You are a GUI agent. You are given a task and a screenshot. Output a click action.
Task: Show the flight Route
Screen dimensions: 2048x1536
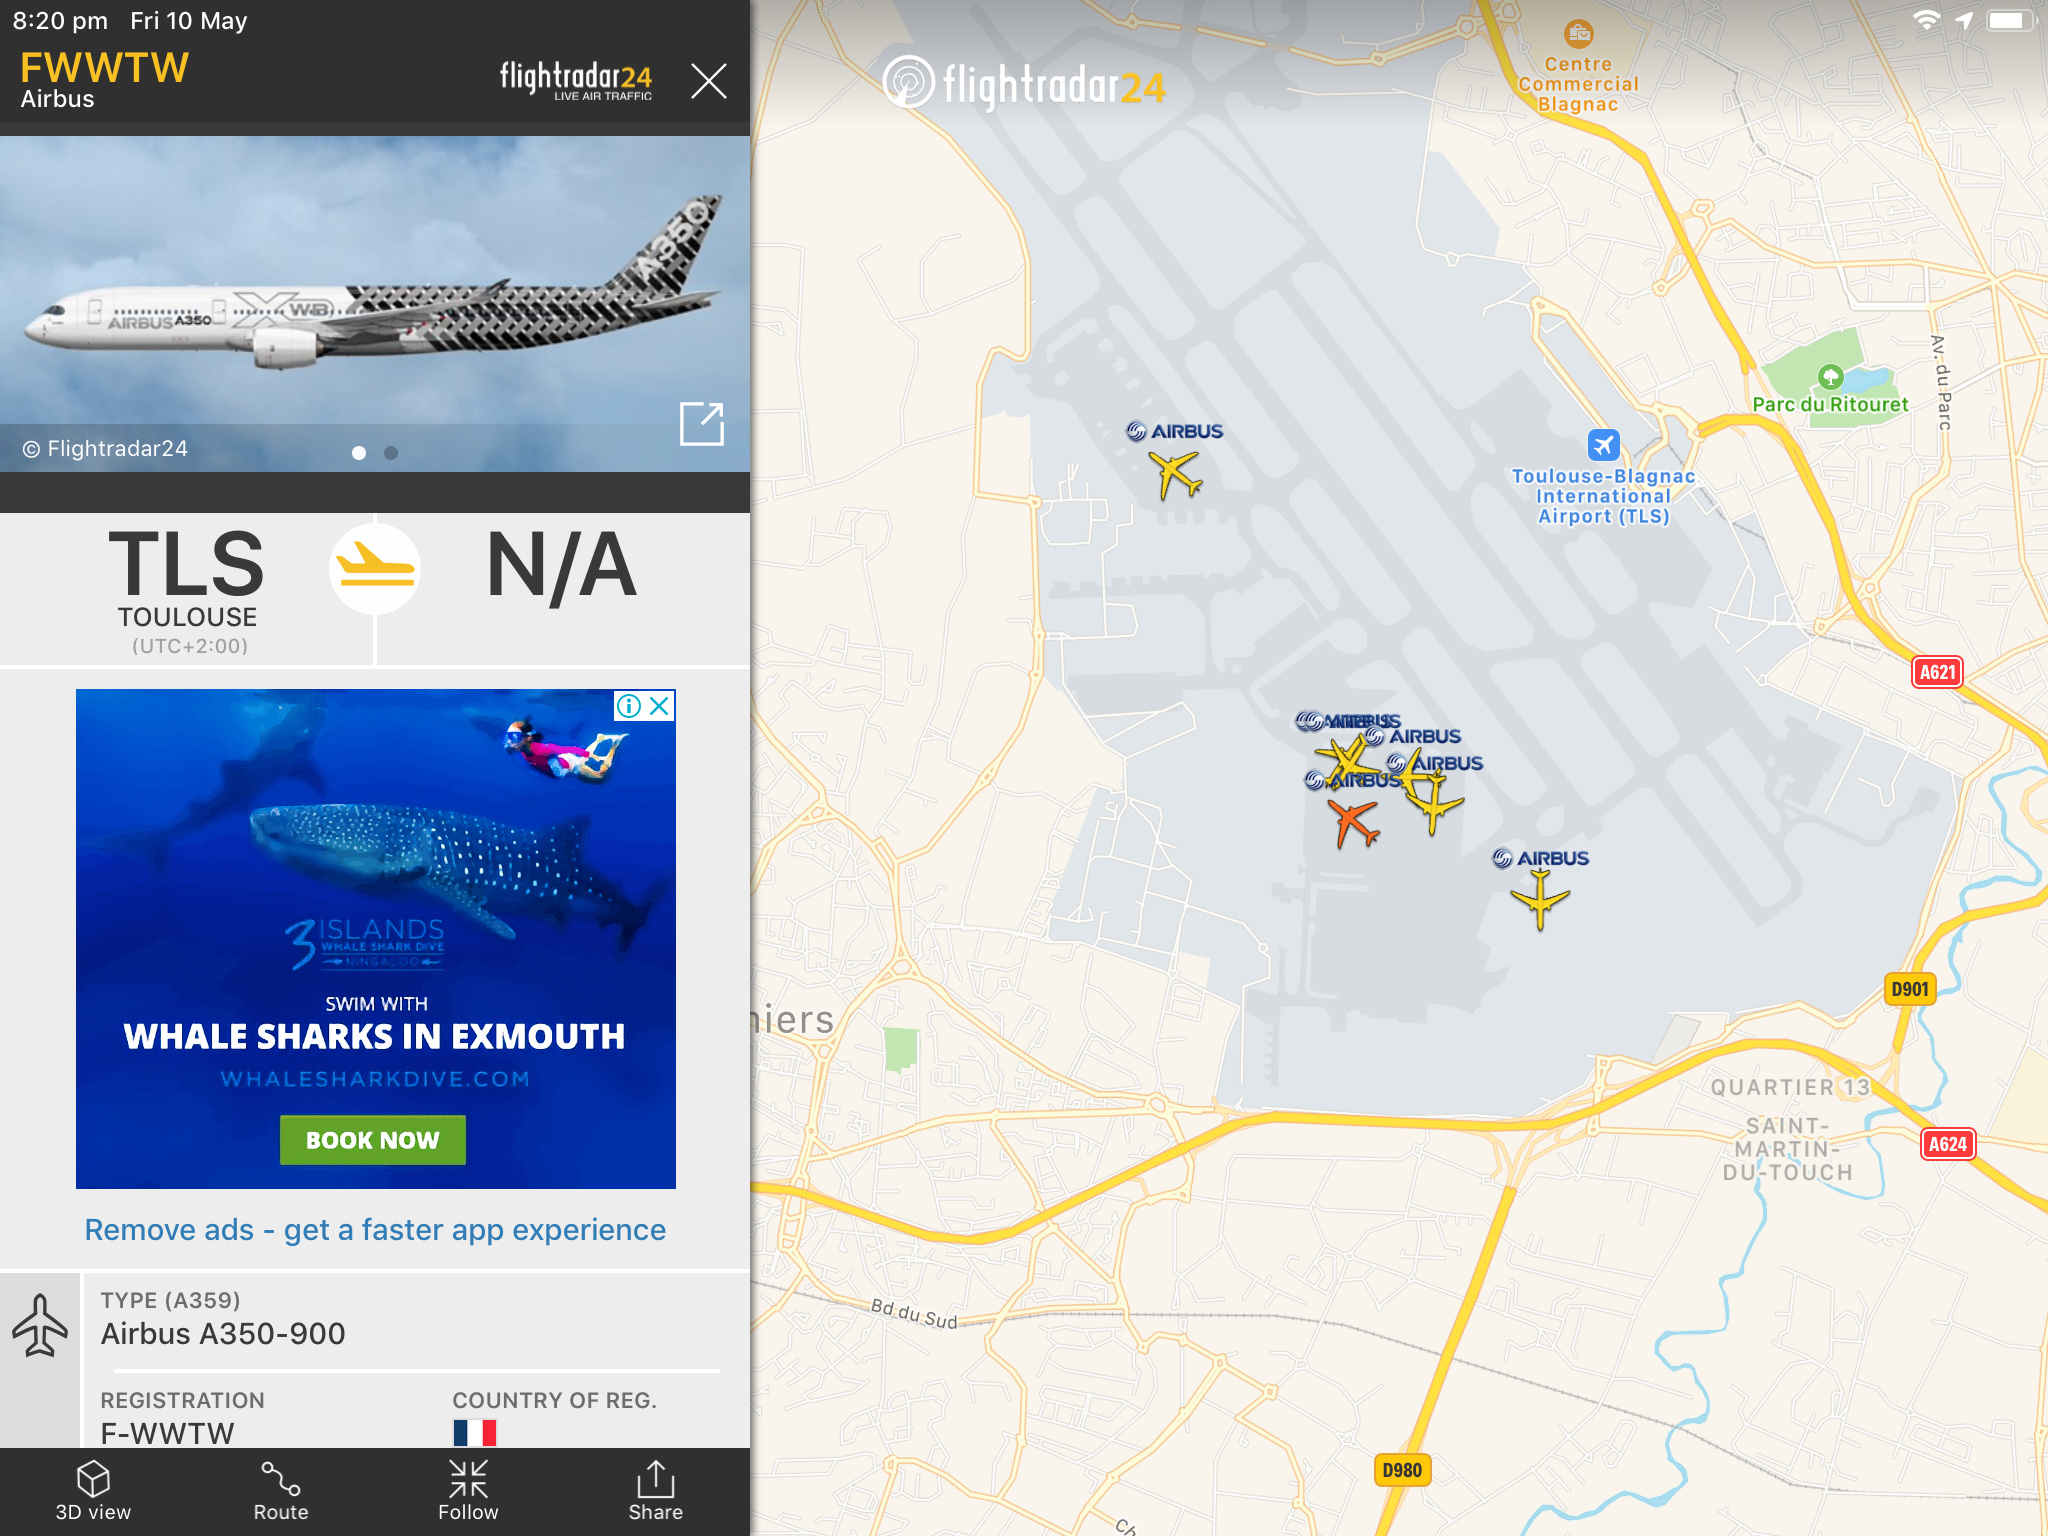click(281, 1491)
